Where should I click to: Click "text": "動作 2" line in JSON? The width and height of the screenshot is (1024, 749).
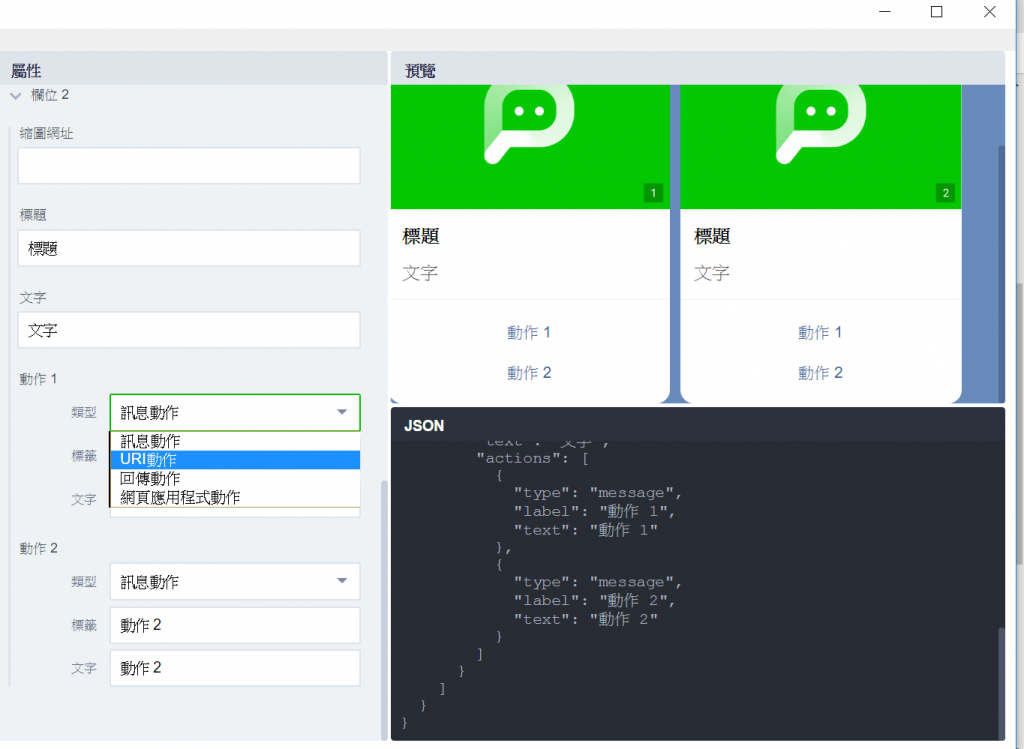point(585,620)
